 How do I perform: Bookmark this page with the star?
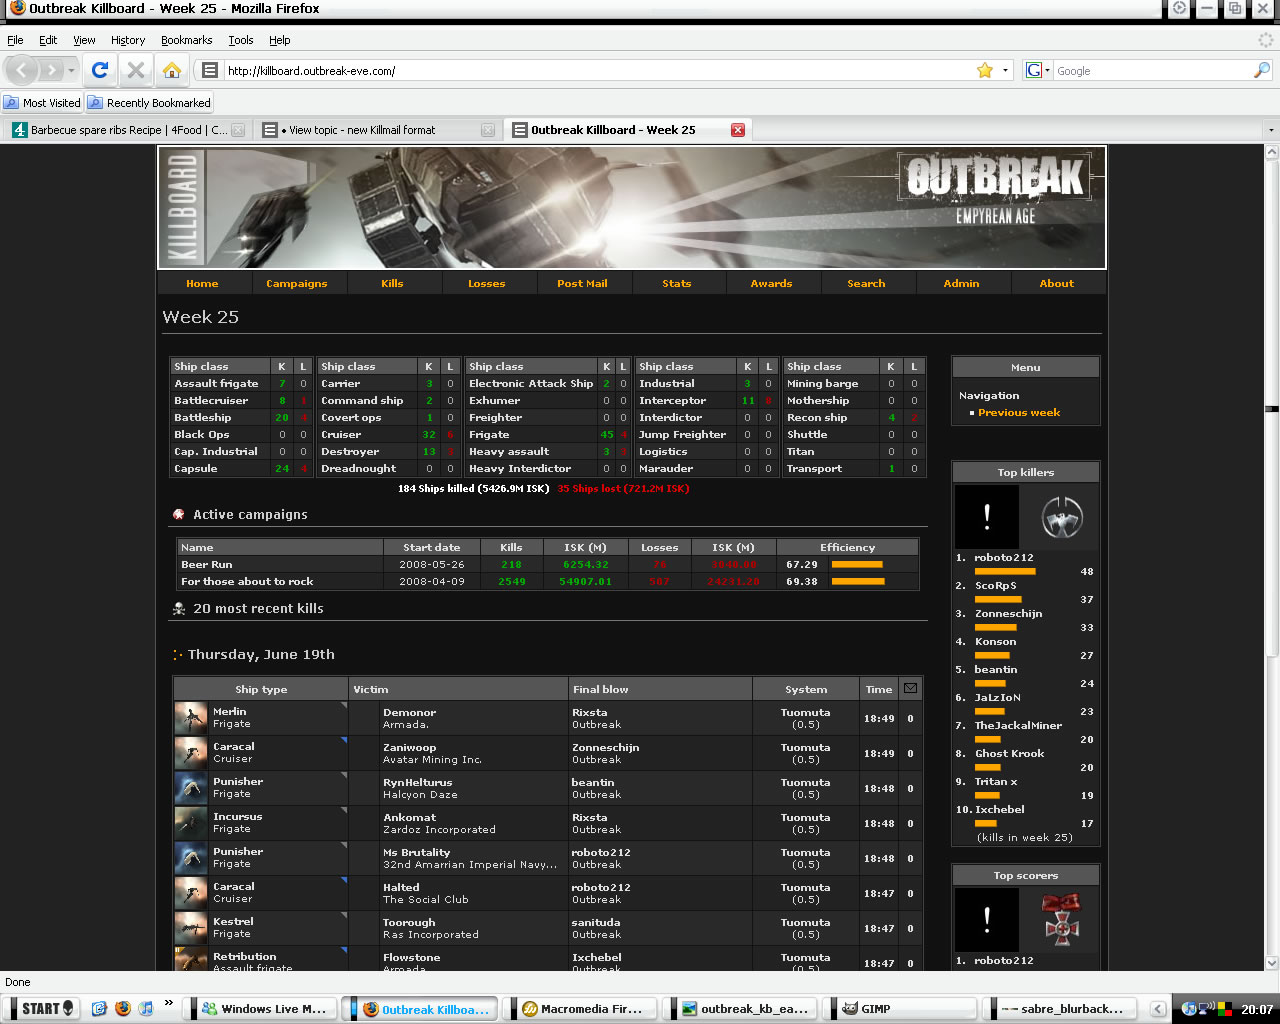point(985,70)
